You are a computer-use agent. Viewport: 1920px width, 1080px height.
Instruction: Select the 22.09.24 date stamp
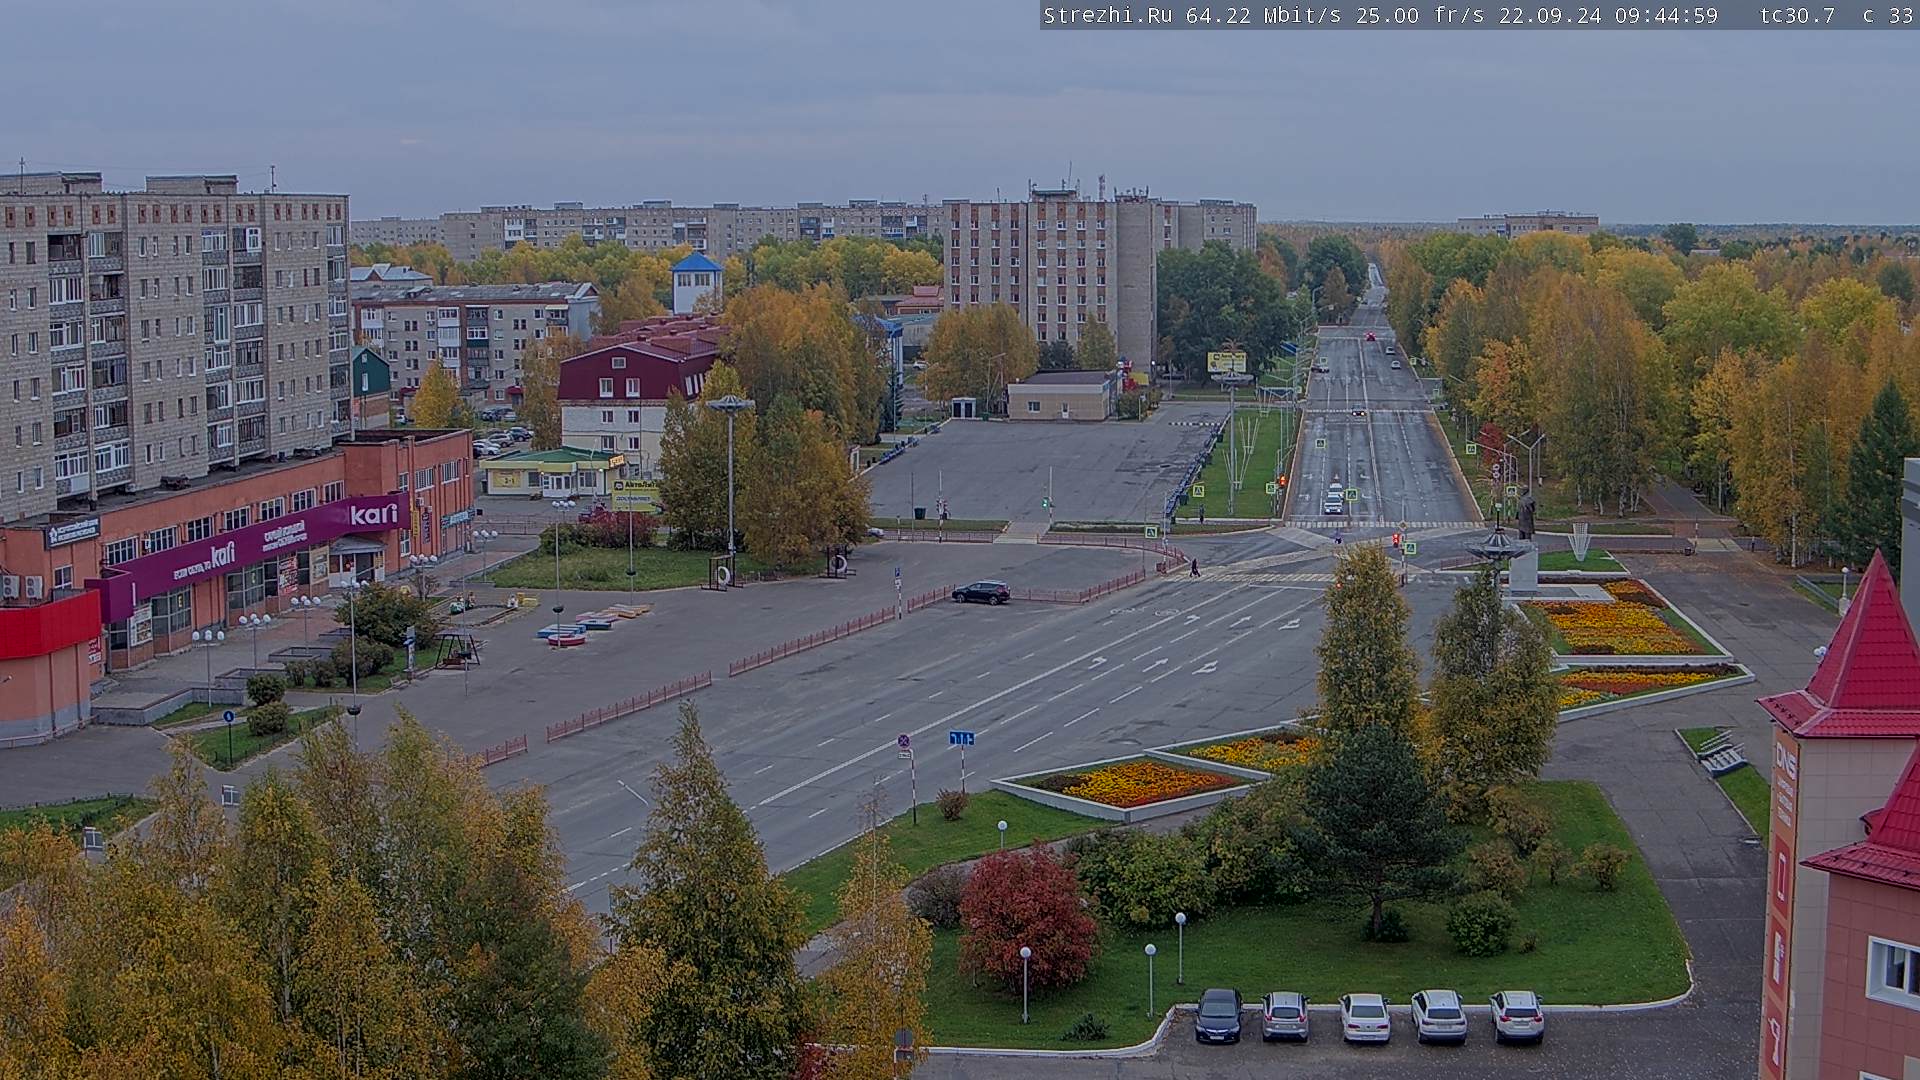[x=1552, y=15]
